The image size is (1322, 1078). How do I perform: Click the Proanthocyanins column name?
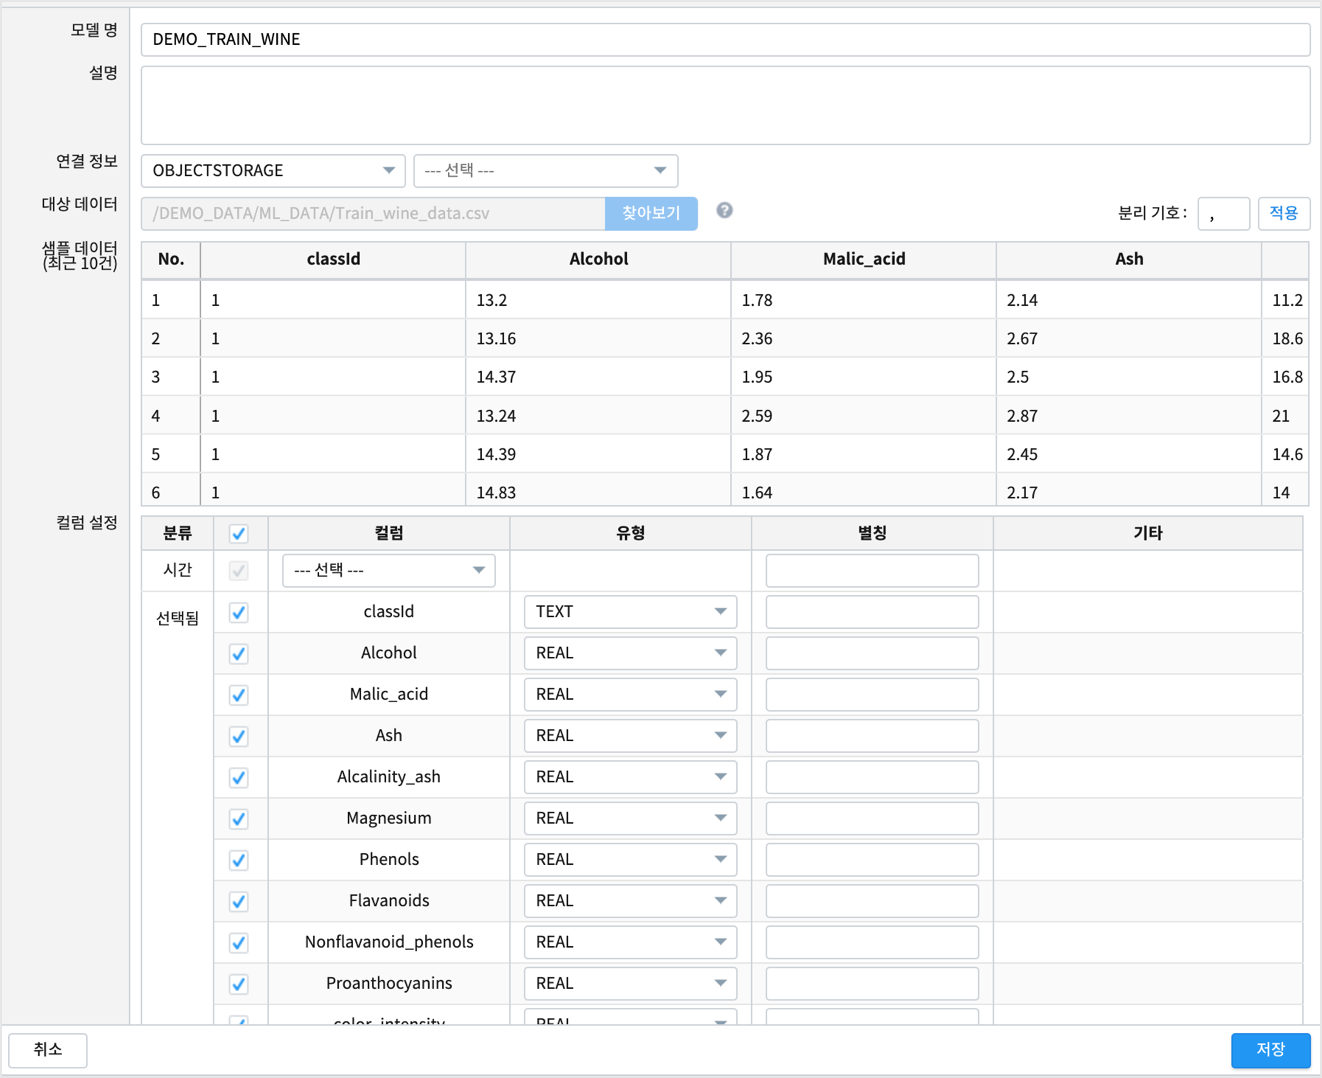coord(389,983)
